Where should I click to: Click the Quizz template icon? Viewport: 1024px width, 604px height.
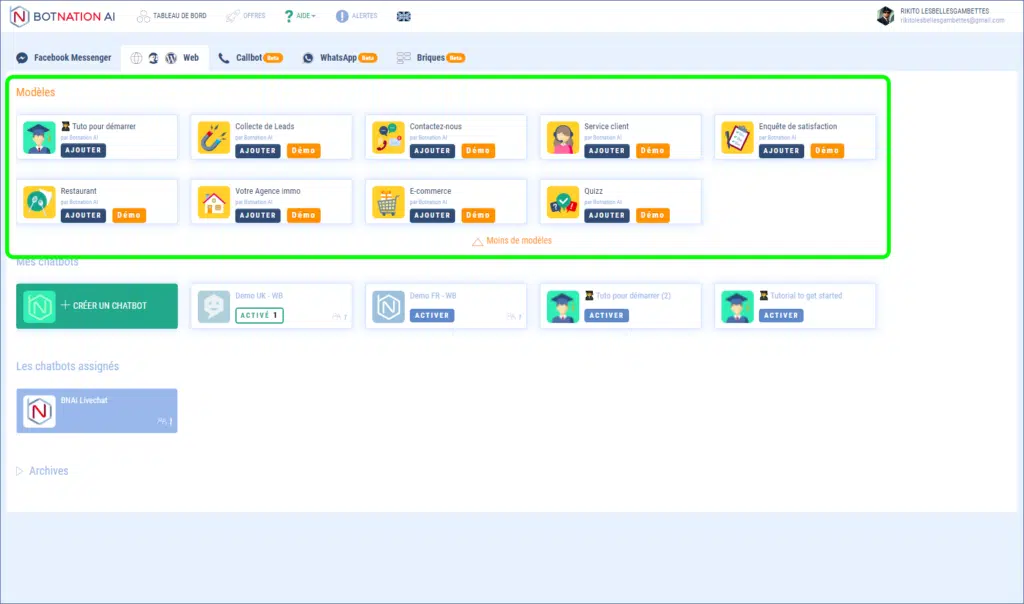click(x=563, y=202)
